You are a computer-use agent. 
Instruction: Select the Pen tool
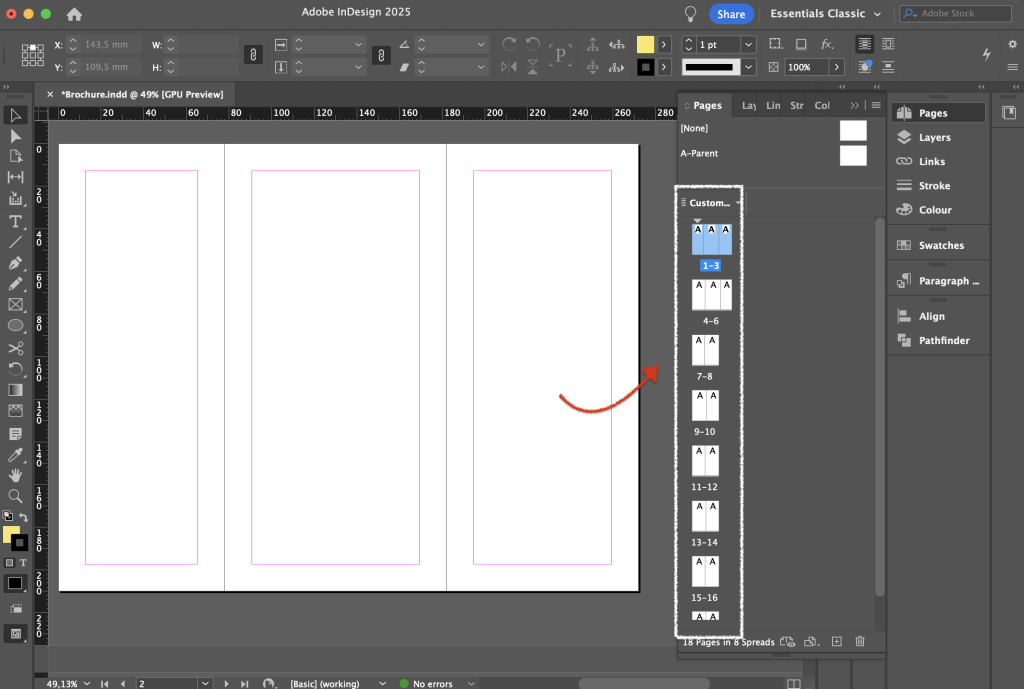(x=15, y=263)
